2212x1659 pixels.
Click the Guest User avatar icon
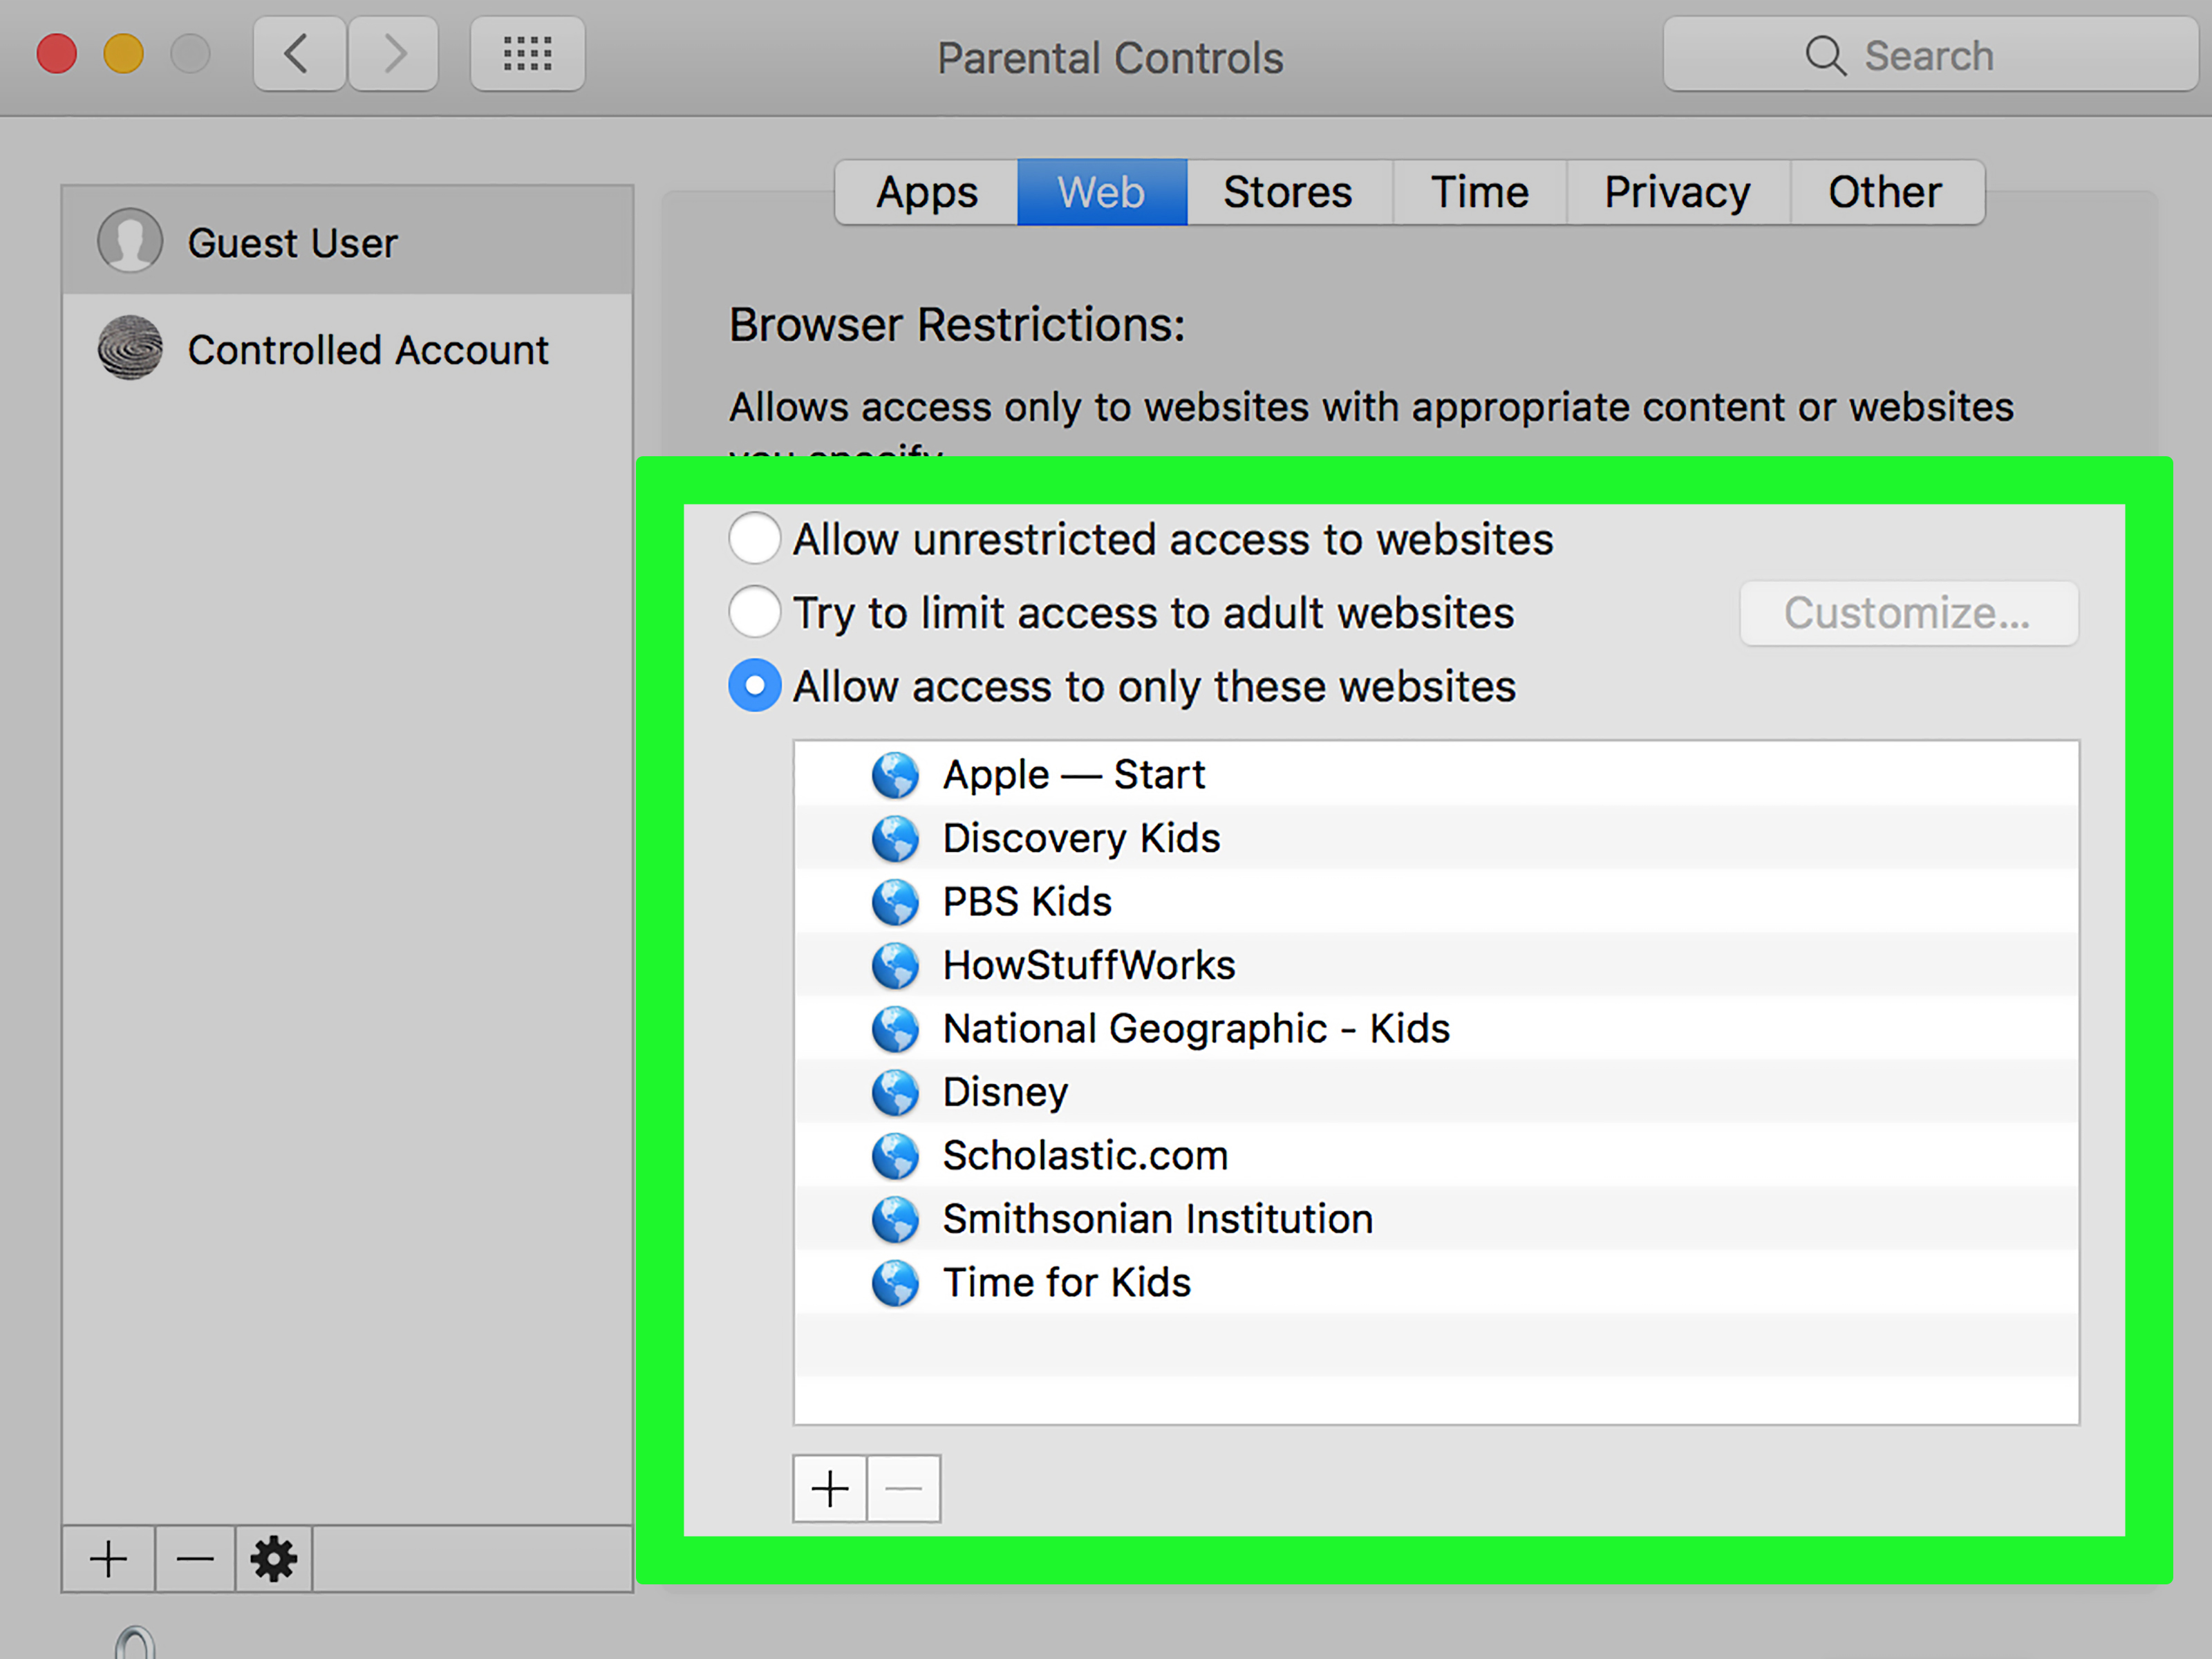point(130,240)
